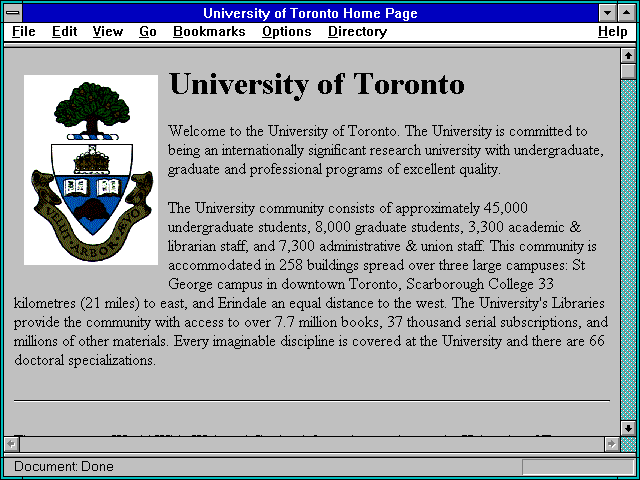Click the title bar minimize down-arrow button
This screenshot has height=480, width=640.
(x=608, y=13)
